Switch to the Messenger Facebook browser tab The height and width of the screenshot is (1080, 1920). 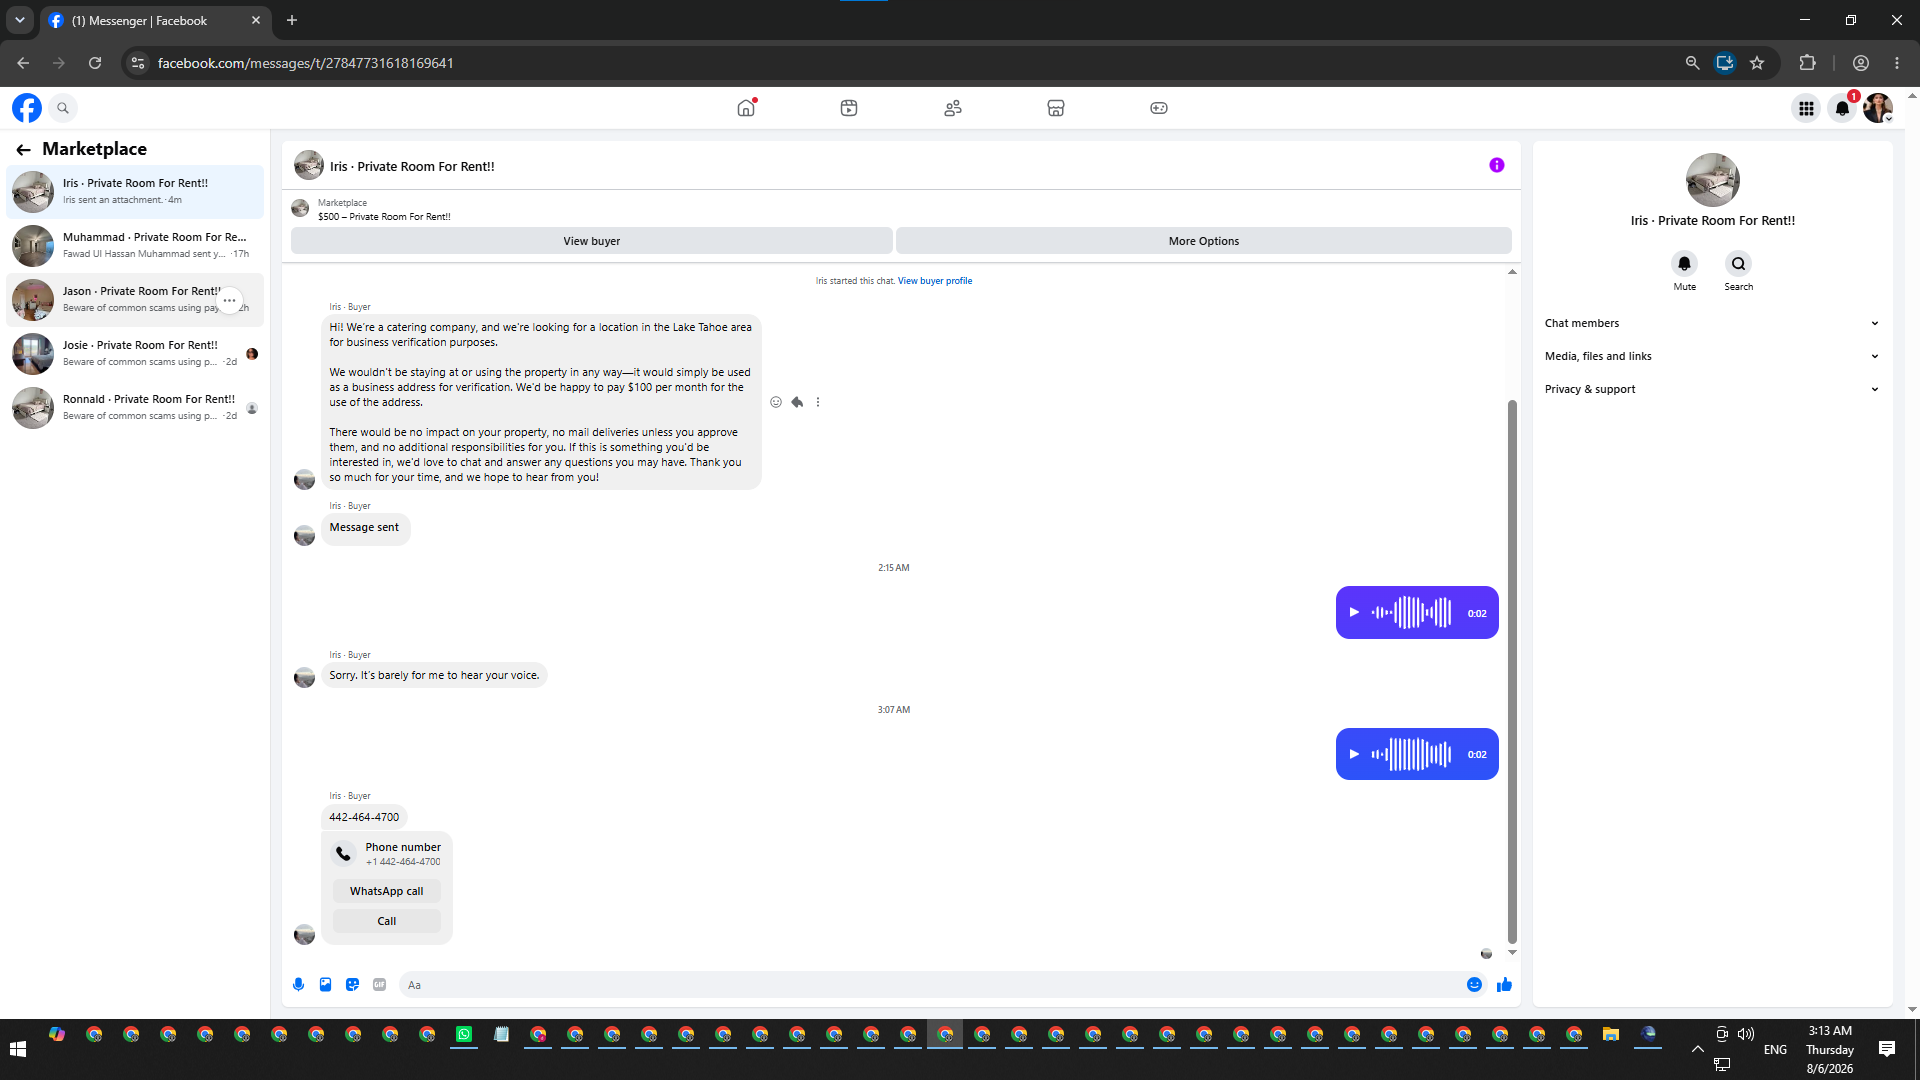[153, 21]
